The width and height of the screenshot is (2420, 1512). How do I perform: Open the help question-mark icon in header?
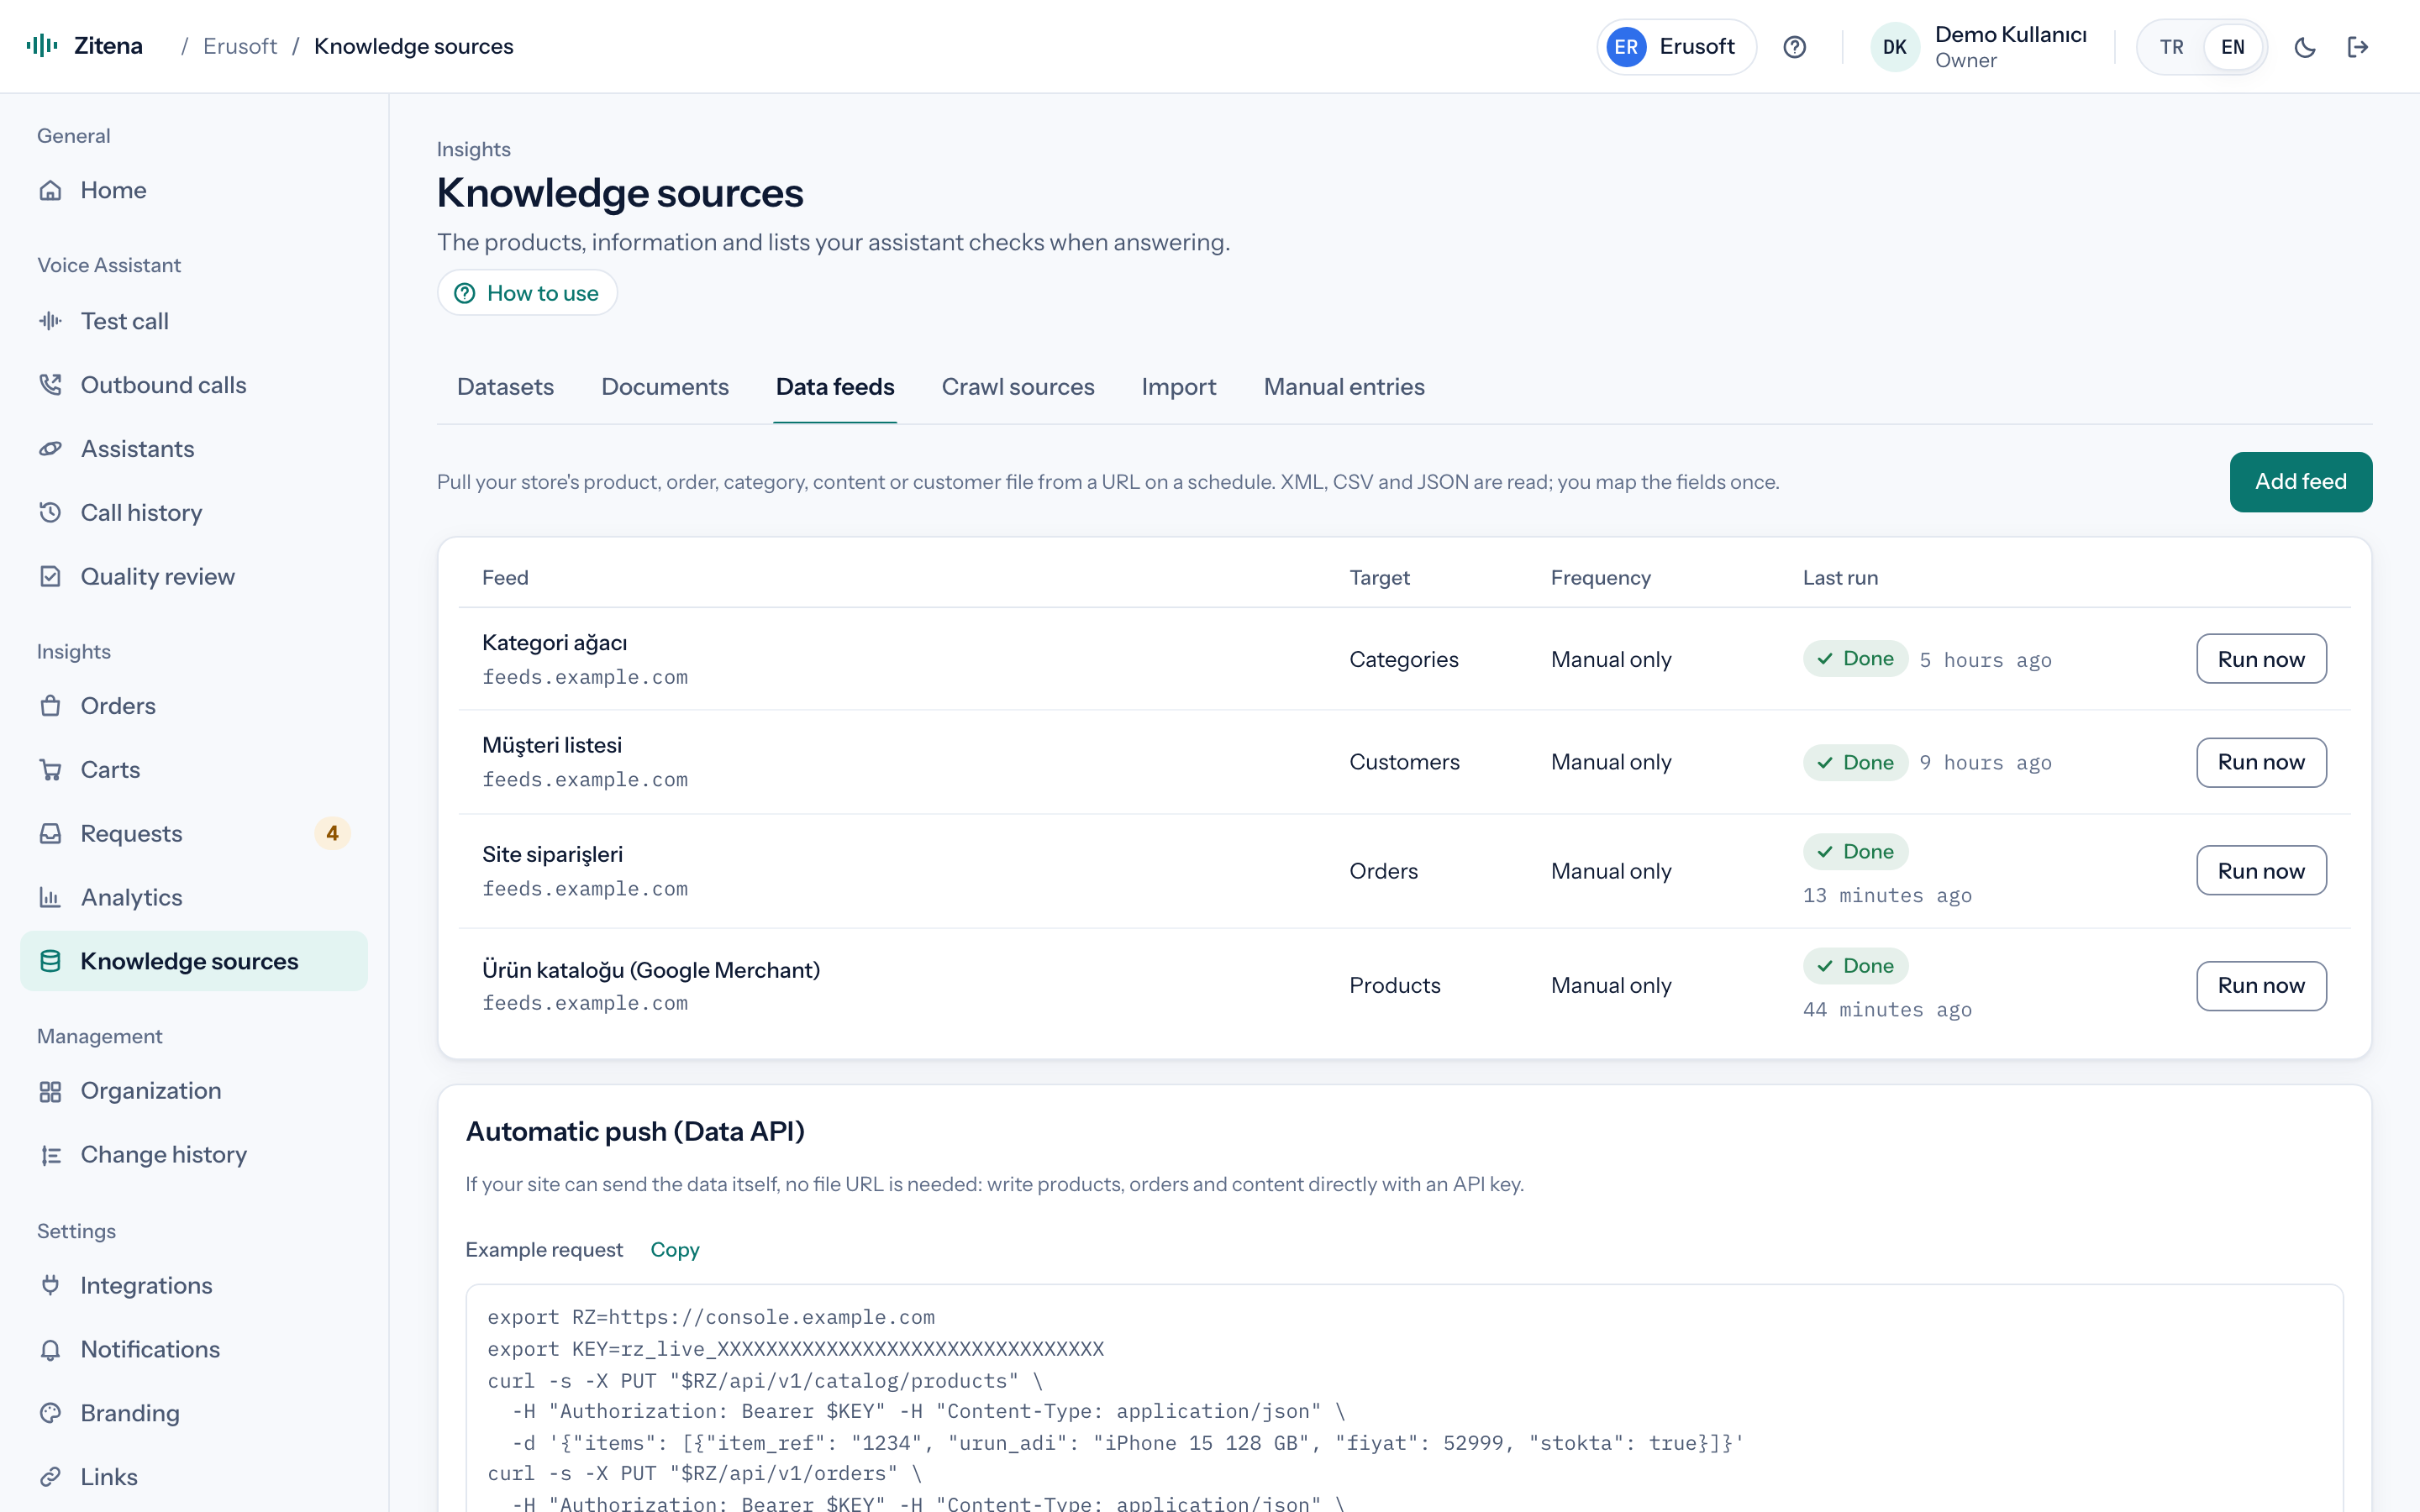coord(1794,47)
